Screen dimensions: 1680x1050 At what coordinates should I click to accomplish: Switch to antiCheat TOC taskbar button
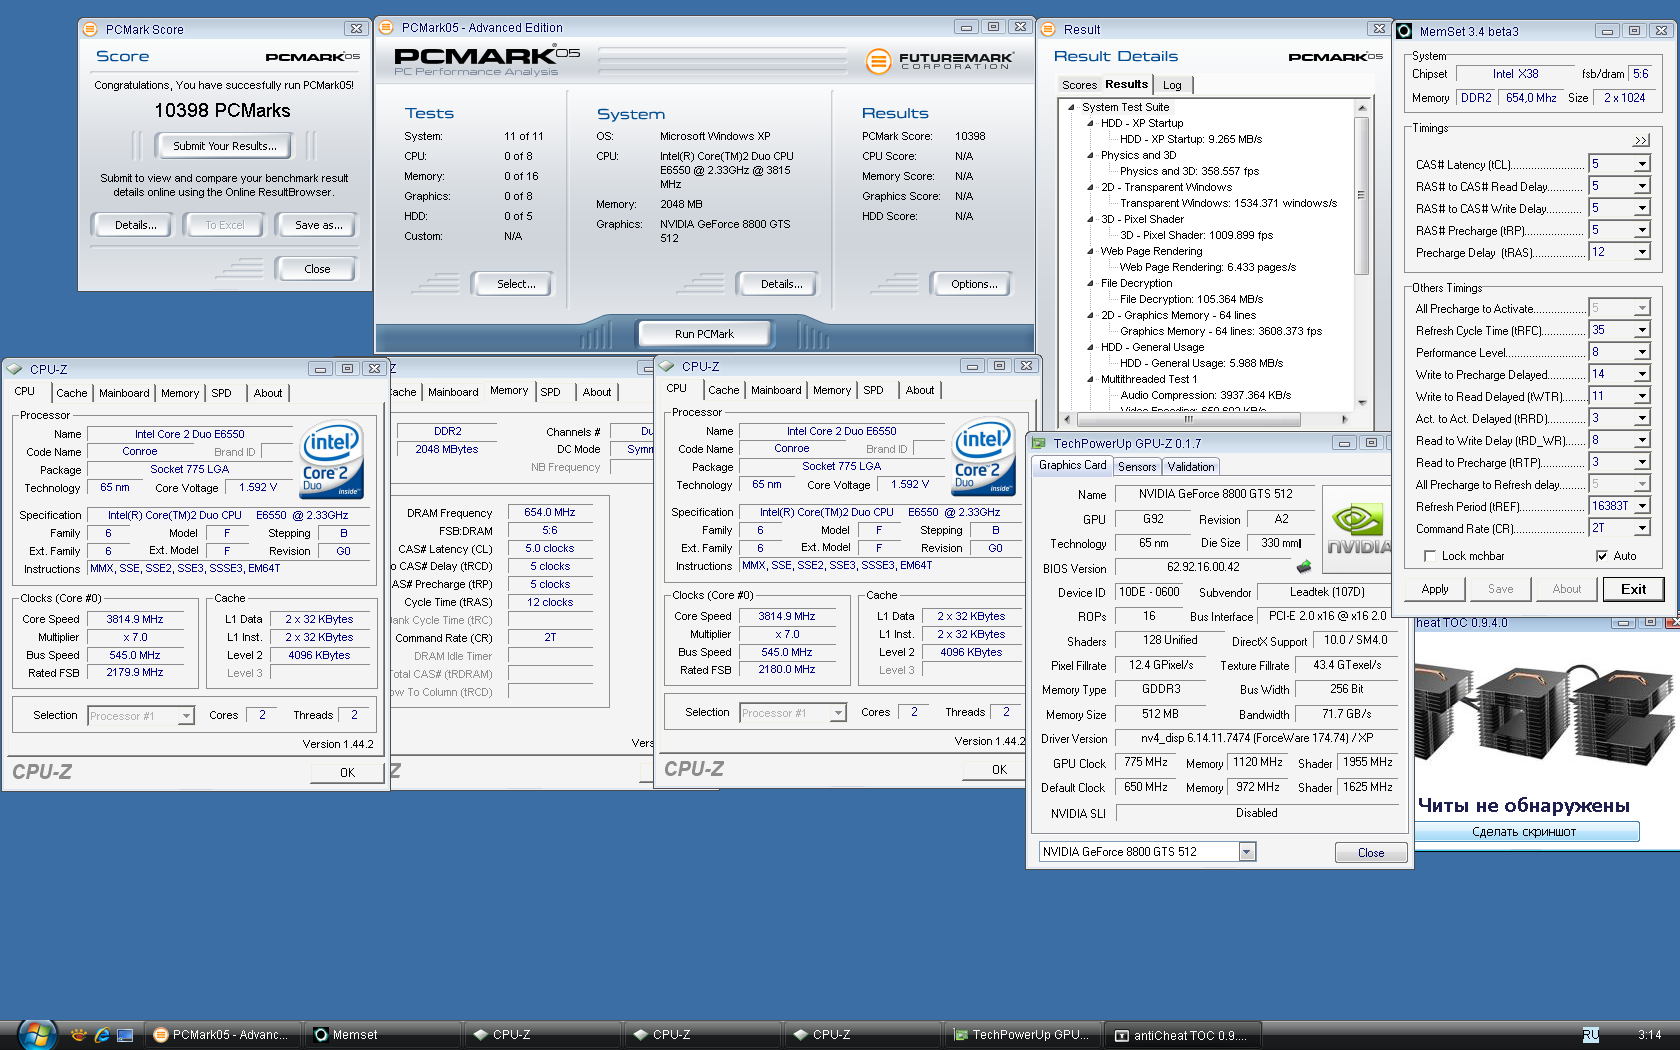(1183, 1035)
